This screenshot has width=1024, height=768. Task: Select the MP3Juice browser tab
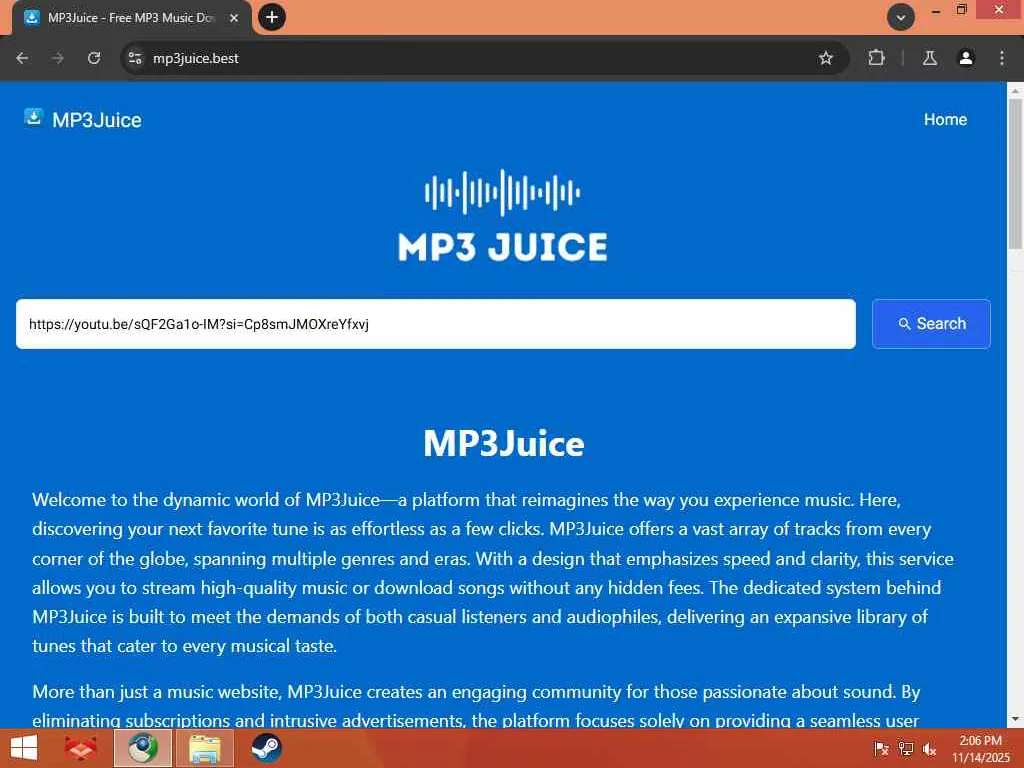(x=131, y=18)
